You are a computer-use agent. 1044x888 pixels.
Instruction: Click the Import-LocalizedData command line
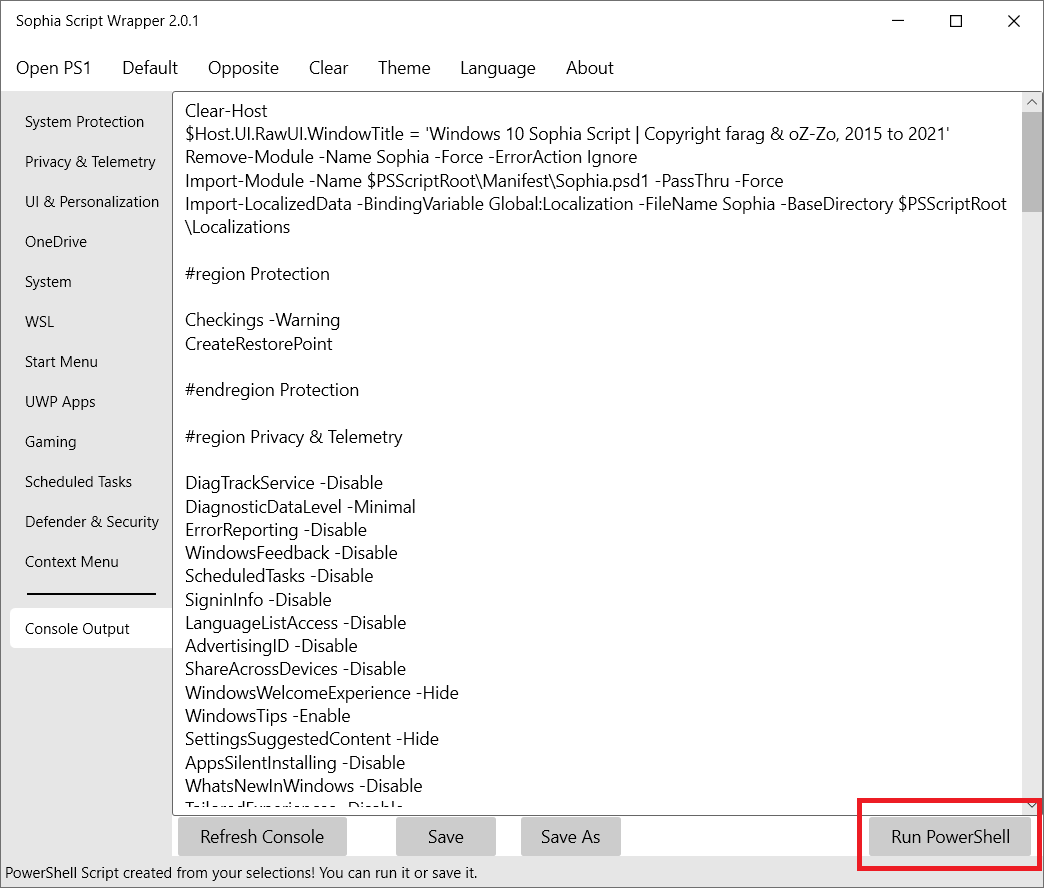pyautogui.click(x=596, y=216)
